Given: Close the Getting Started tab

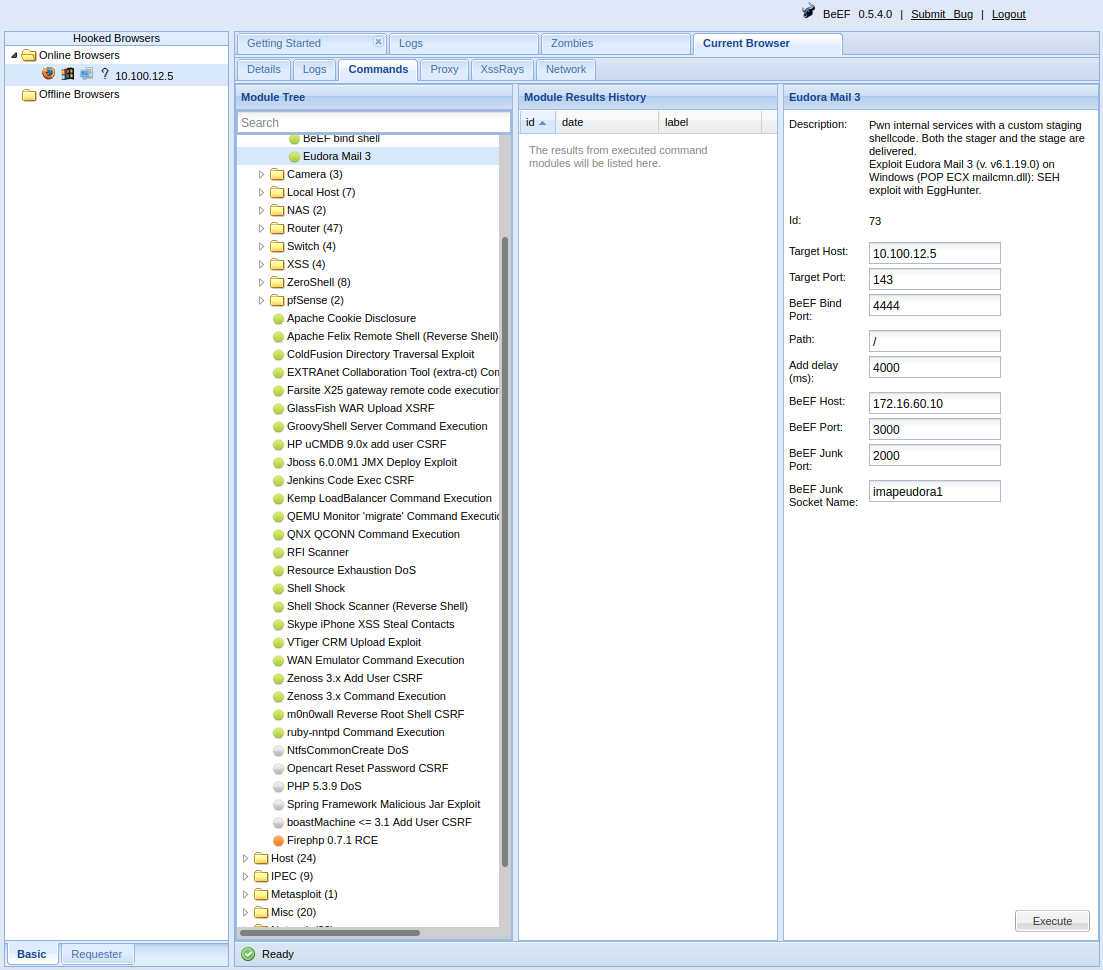Looking at the screenshot, I should pyautogui.click(x=378, y=42).
